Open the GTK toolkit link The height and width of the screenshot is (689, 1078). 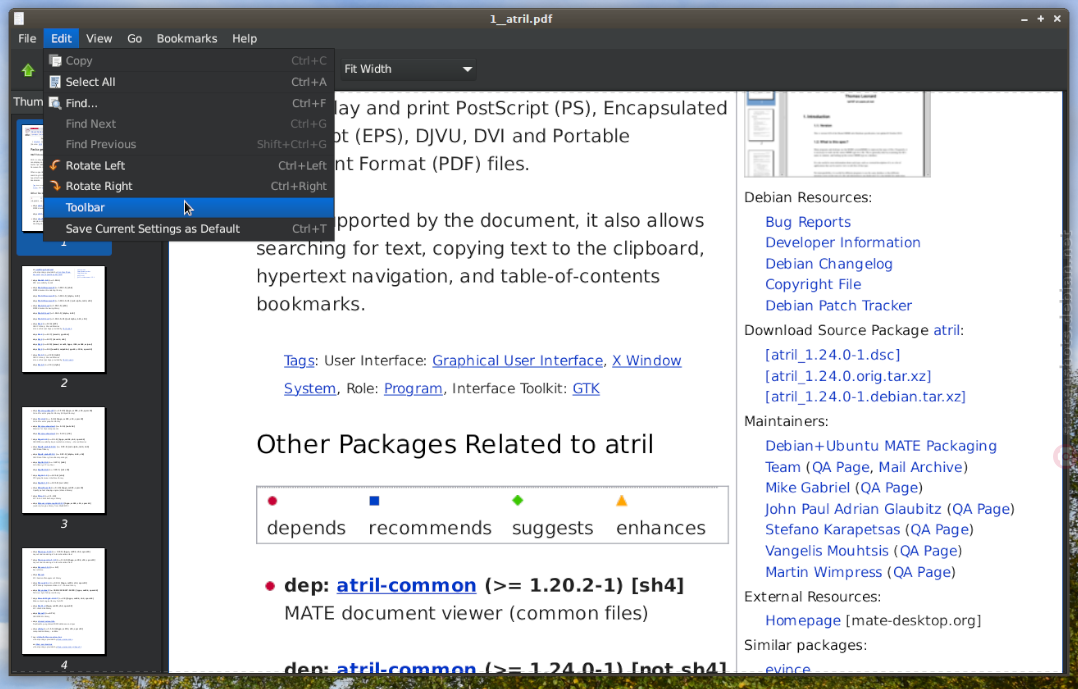(586, 389)
